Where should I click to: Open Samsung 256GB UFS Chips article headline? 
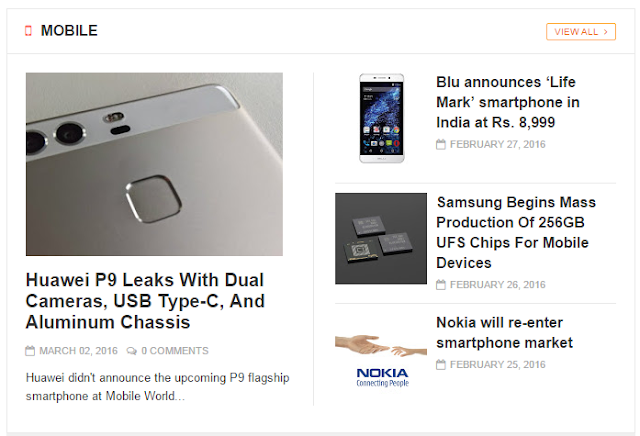pyautogui.click(x=516, y=232)
